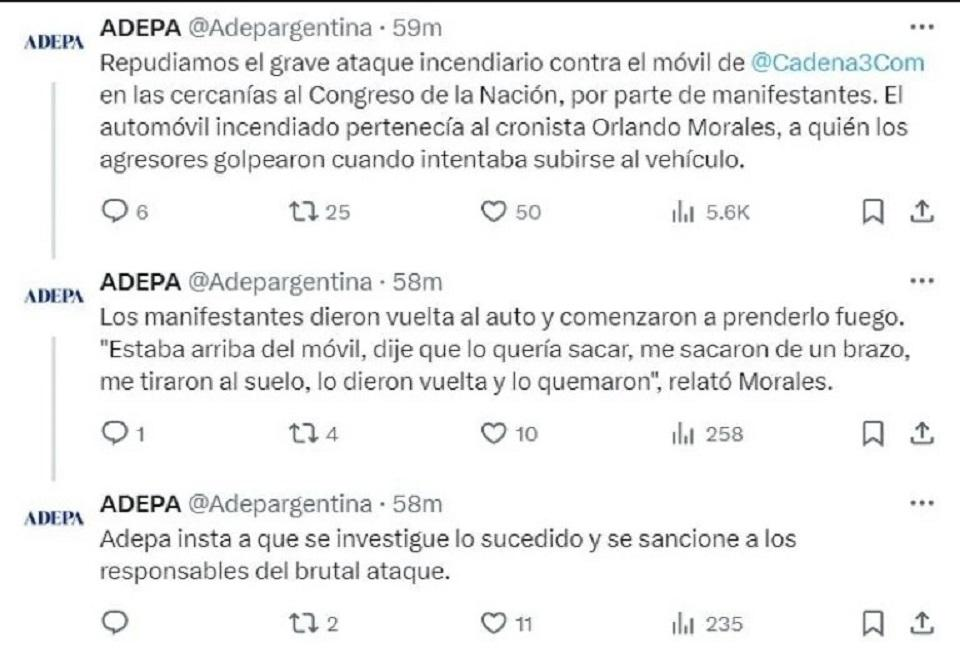Click the ADEPA avatar of the second tweet
The image size is (960, 648).
click(x=53, y=297)
